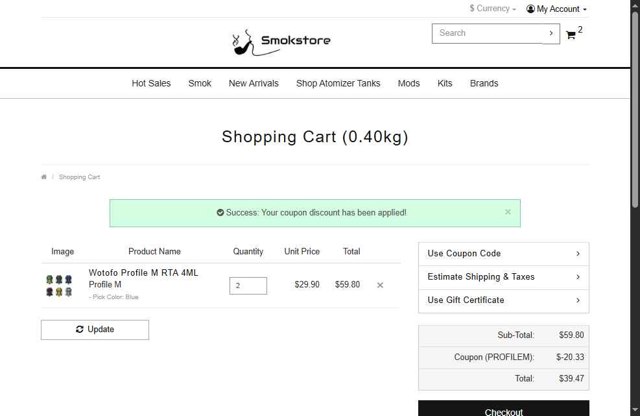This screenshot has width=640, height=416.
Task: Open the Smok menu
Action: click(200, 83)
